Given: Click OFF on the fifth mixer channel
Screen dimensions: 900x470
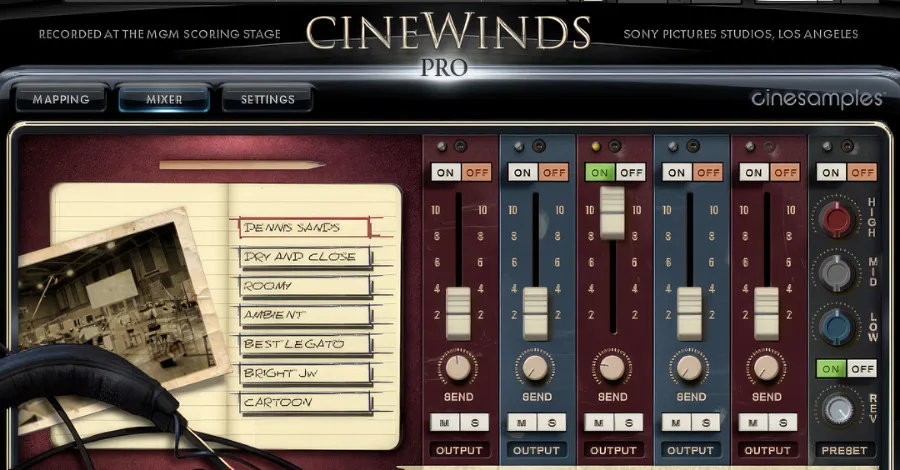Looking at the screenshot, I should click(x=785, y=173).
